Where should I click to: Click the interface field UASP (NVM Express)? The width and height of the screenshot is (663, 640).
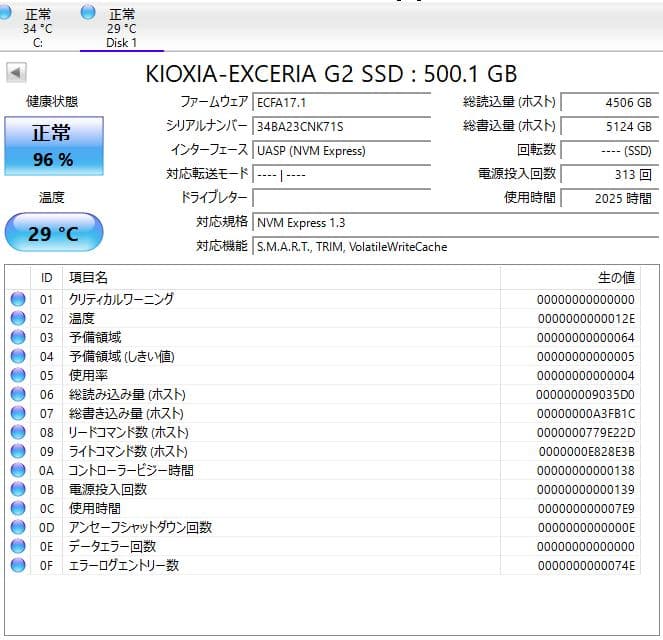point(342,151)
